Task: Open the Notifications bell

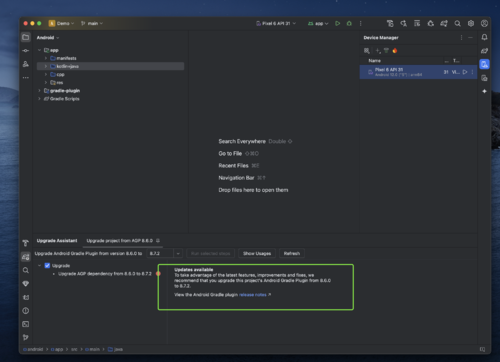Action: pyautogui.click(x=484, y=37)
